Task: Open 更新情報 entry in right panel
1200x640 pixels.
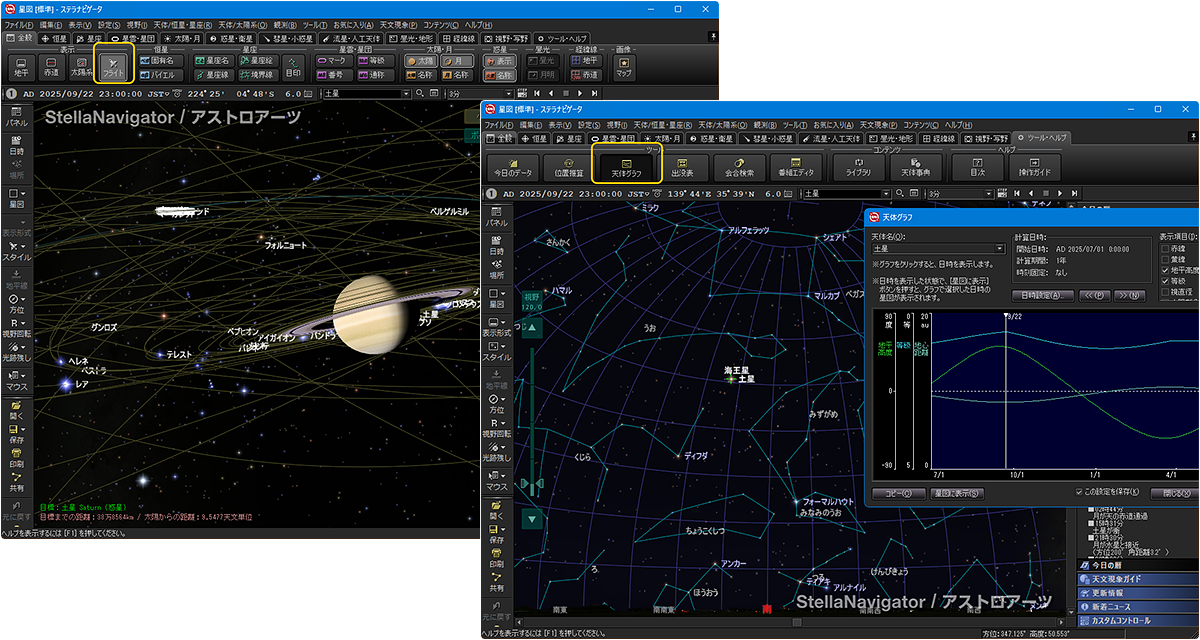Action: [x=1139, y=593]
